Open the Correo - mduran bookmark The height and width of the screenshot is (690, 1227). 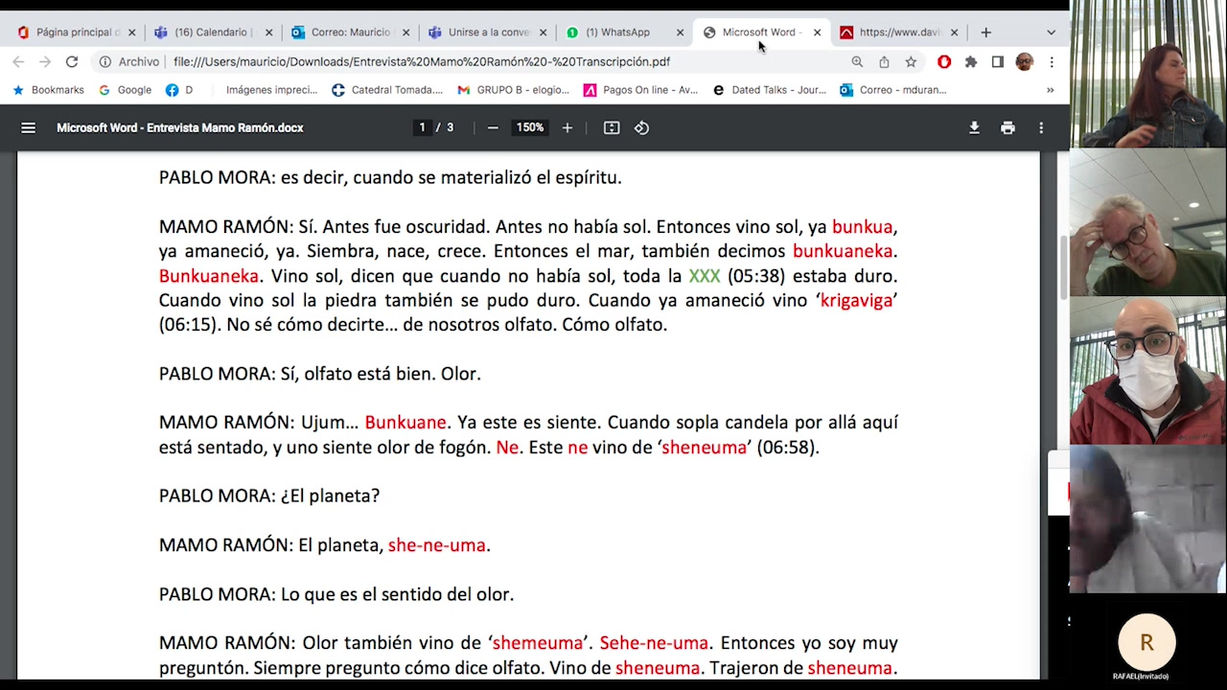click(x=893, y=90)
